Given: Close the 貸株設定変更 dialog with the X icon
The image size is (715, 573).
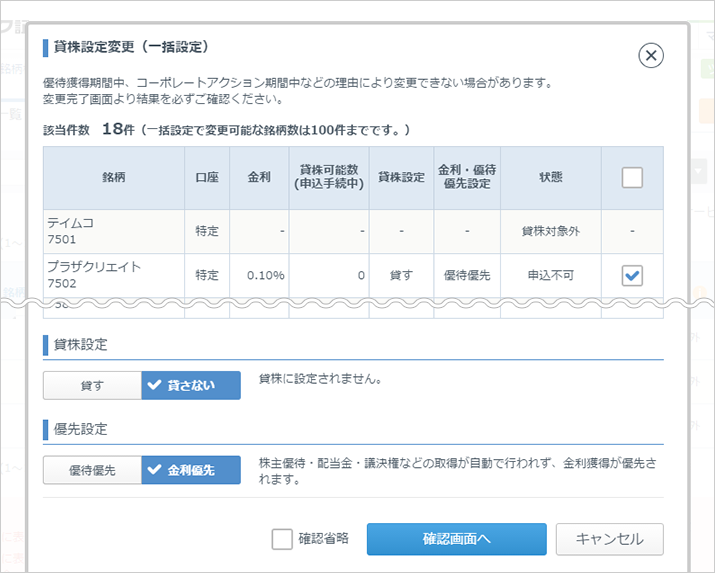Looking at the screenshot, I should pos(651,56).
